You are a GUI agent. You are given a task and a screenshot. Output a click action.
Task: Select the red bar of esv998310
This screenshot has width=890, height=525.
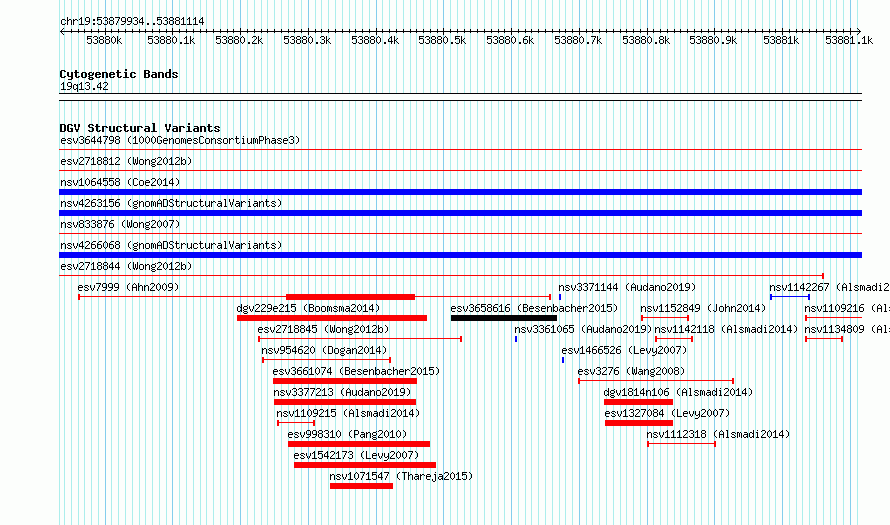pyautogui.click(x=359, y=444)
